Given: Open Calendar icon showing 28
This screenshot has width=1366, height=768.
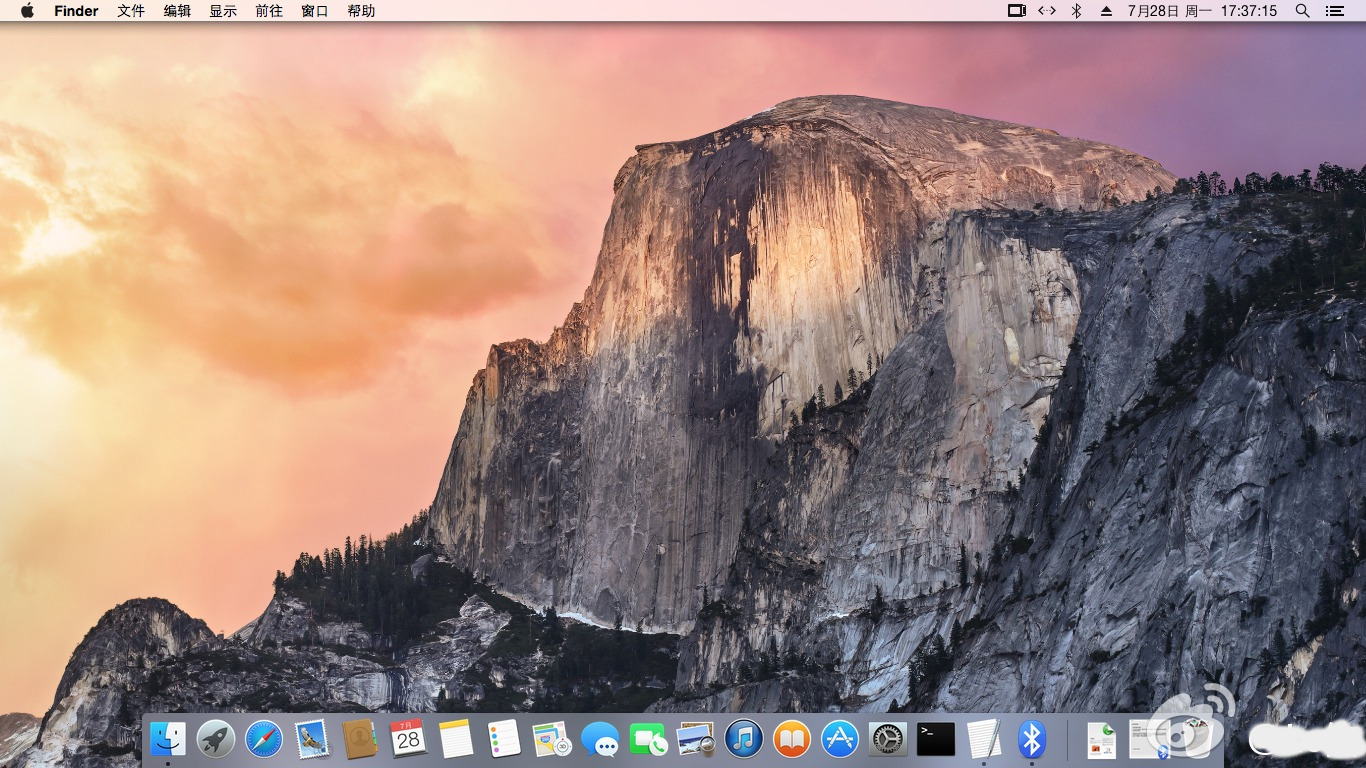Looking at the screenshot, I should click(x=408, y=739).
